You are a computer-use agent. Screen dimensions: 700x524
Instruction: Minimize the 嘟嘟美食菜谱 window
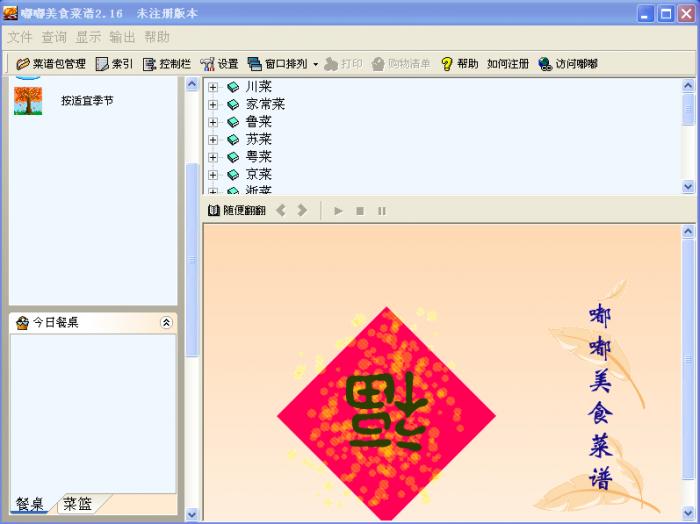[645, 13]
